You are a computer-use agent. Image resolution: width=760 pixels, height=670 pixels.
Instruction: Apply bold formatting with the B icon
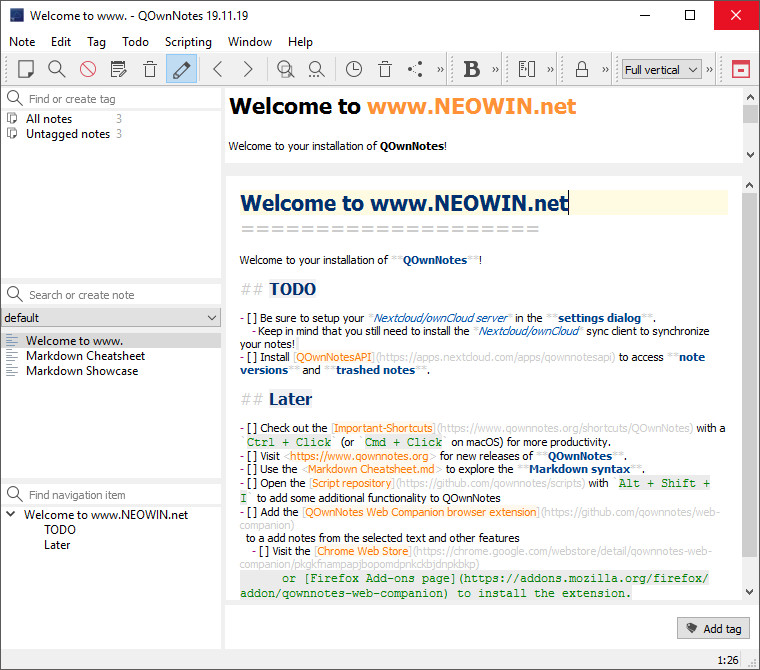pyautogui.click(x=472, y=69)
